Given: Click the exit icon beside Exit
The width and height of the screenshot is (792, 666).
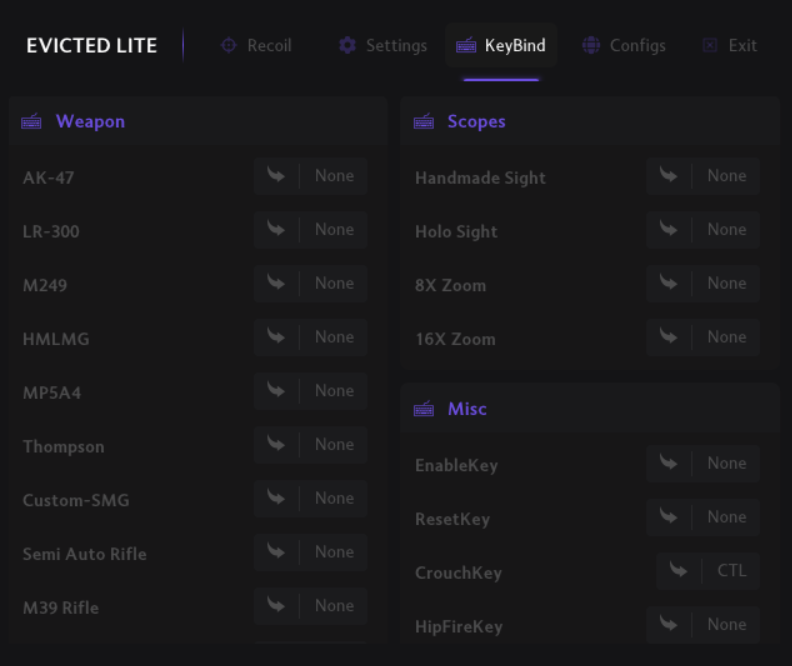Looking at the screenshot, I should pos(710,45).
